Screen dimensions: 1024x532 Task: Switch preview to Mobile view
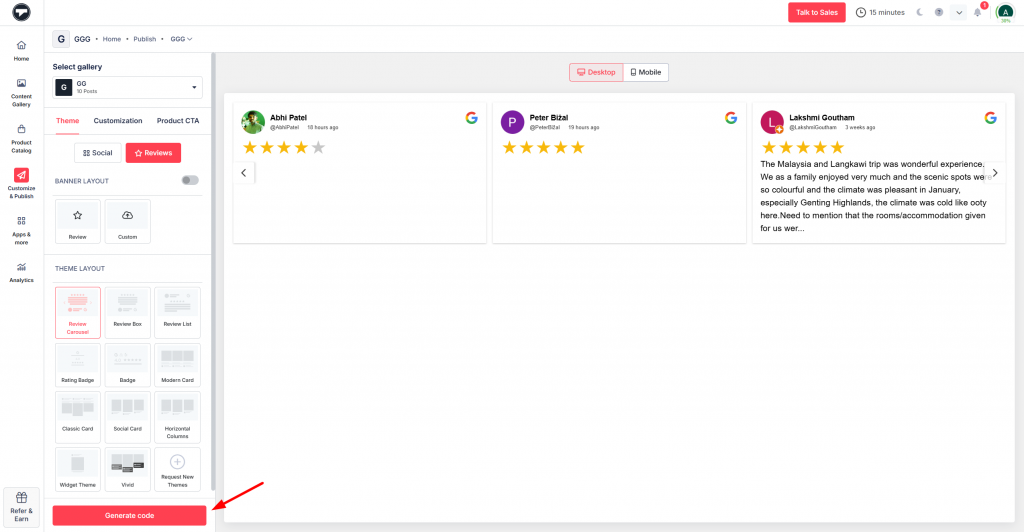[x=645, y=72]
